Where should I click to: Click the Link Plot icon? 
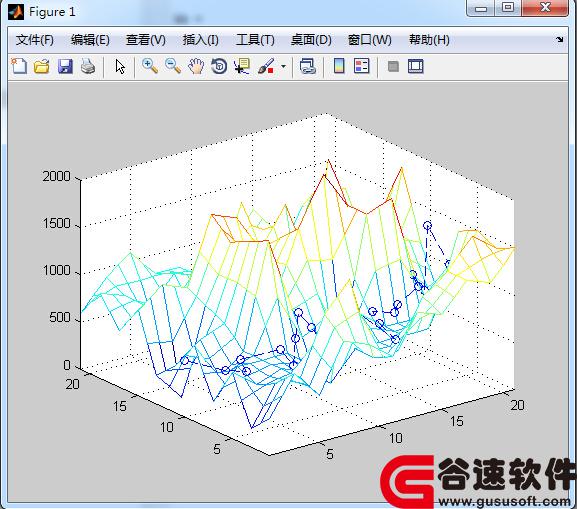click(x=308, y=67)
